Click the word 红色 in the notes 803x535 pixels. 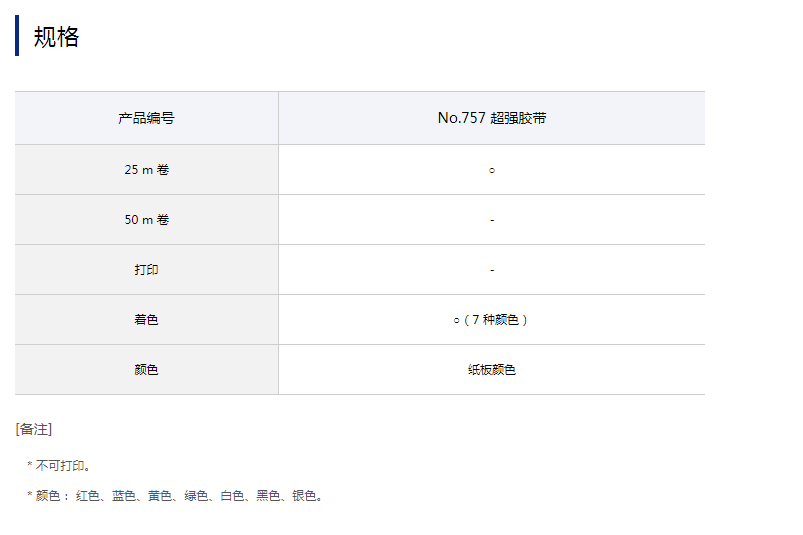pos(88,496)
